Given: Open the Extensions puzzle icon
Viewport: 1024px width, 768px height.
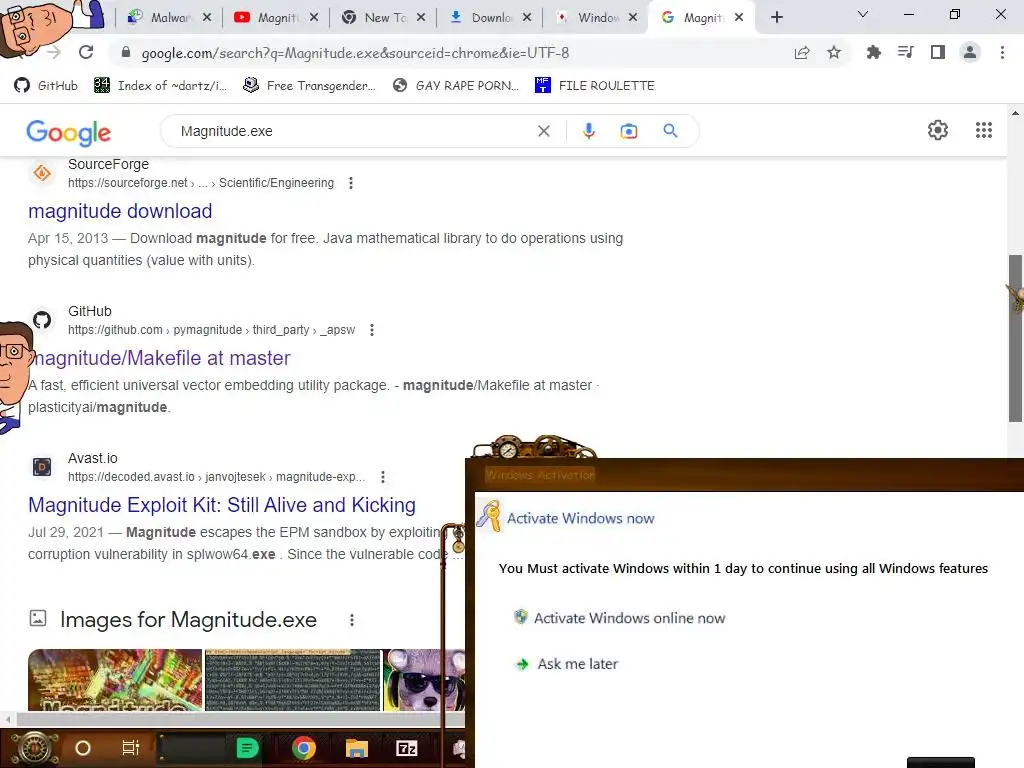Looking at the screenshot, I should [x=873, y=52].
